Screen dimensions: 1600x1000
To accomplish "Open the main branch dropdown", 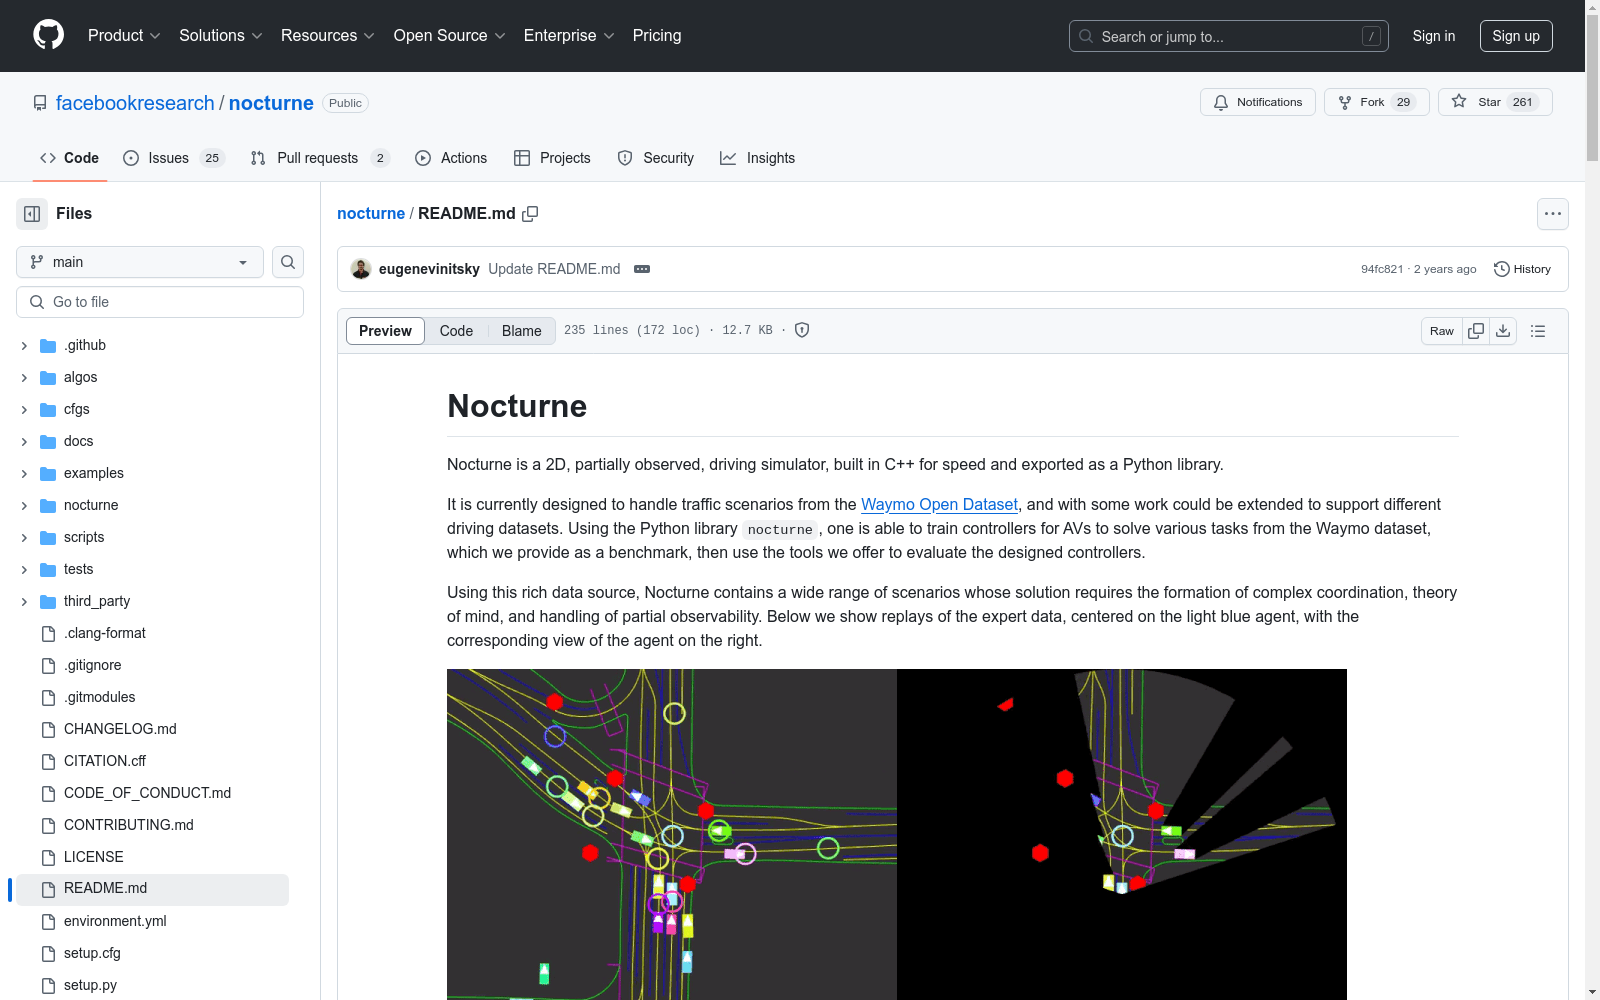I will pos(140,262).
